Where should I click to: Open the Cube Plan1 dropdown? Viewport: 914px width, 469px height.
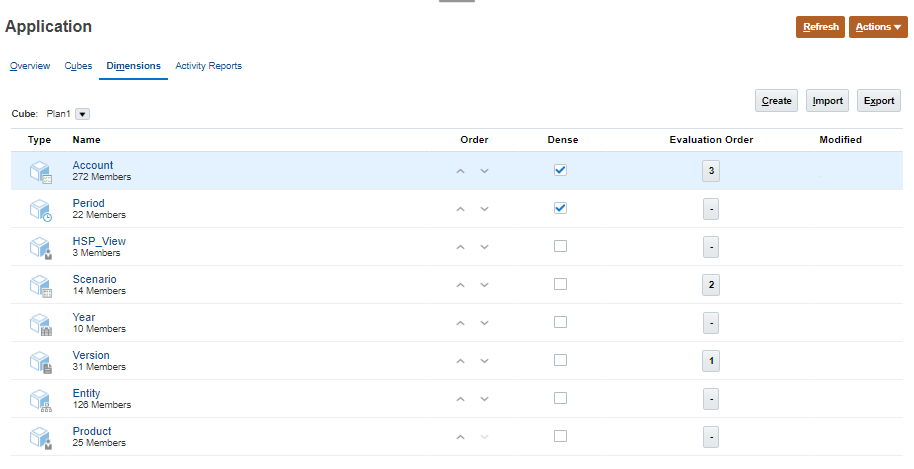(x=83, y=115)
